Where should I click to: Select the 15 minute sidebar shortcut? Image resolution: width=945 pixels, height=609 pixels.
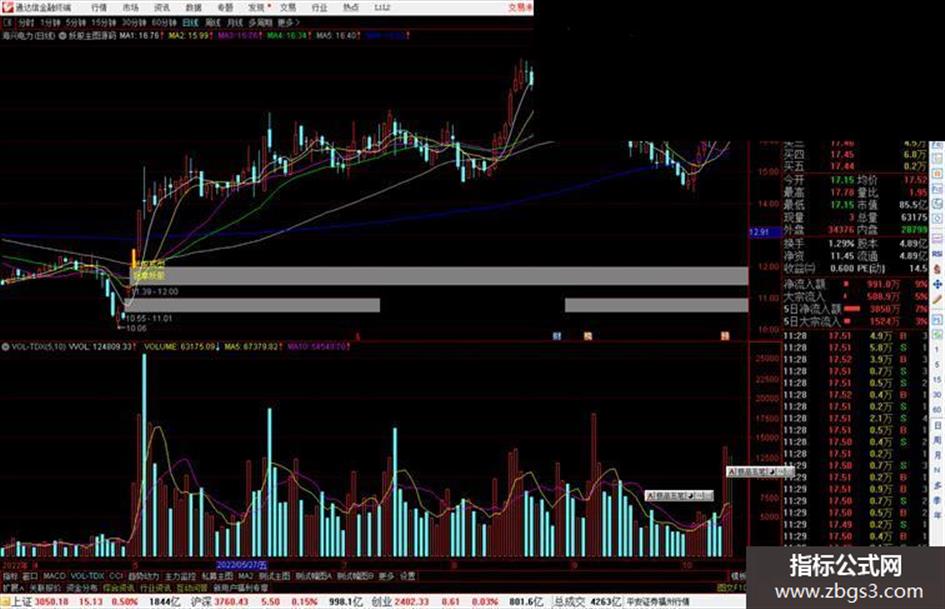pyautogui.click(x=937, y=379)
